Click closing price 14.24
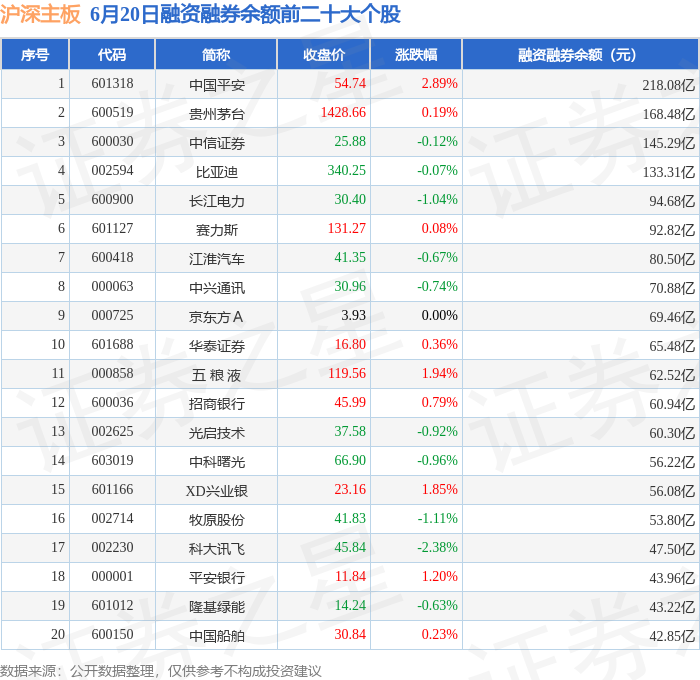The image size is (700, 680). point(350,606)
